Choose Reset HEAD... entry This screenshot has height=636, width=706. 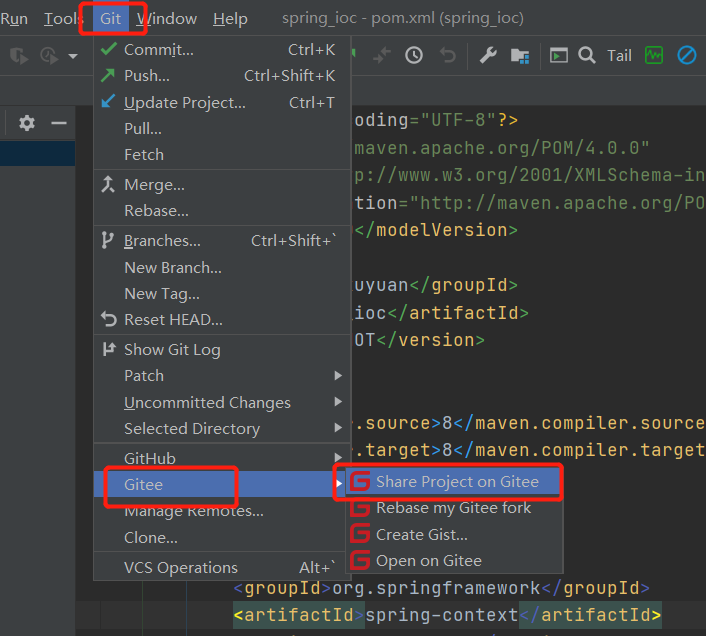click(x=222, y=320)
